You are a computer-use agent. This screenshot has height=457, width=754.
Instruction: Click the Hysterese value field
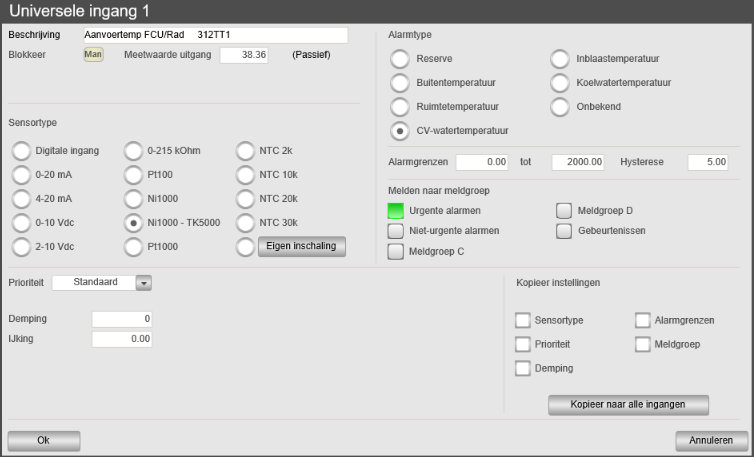[x=701, y=161]
